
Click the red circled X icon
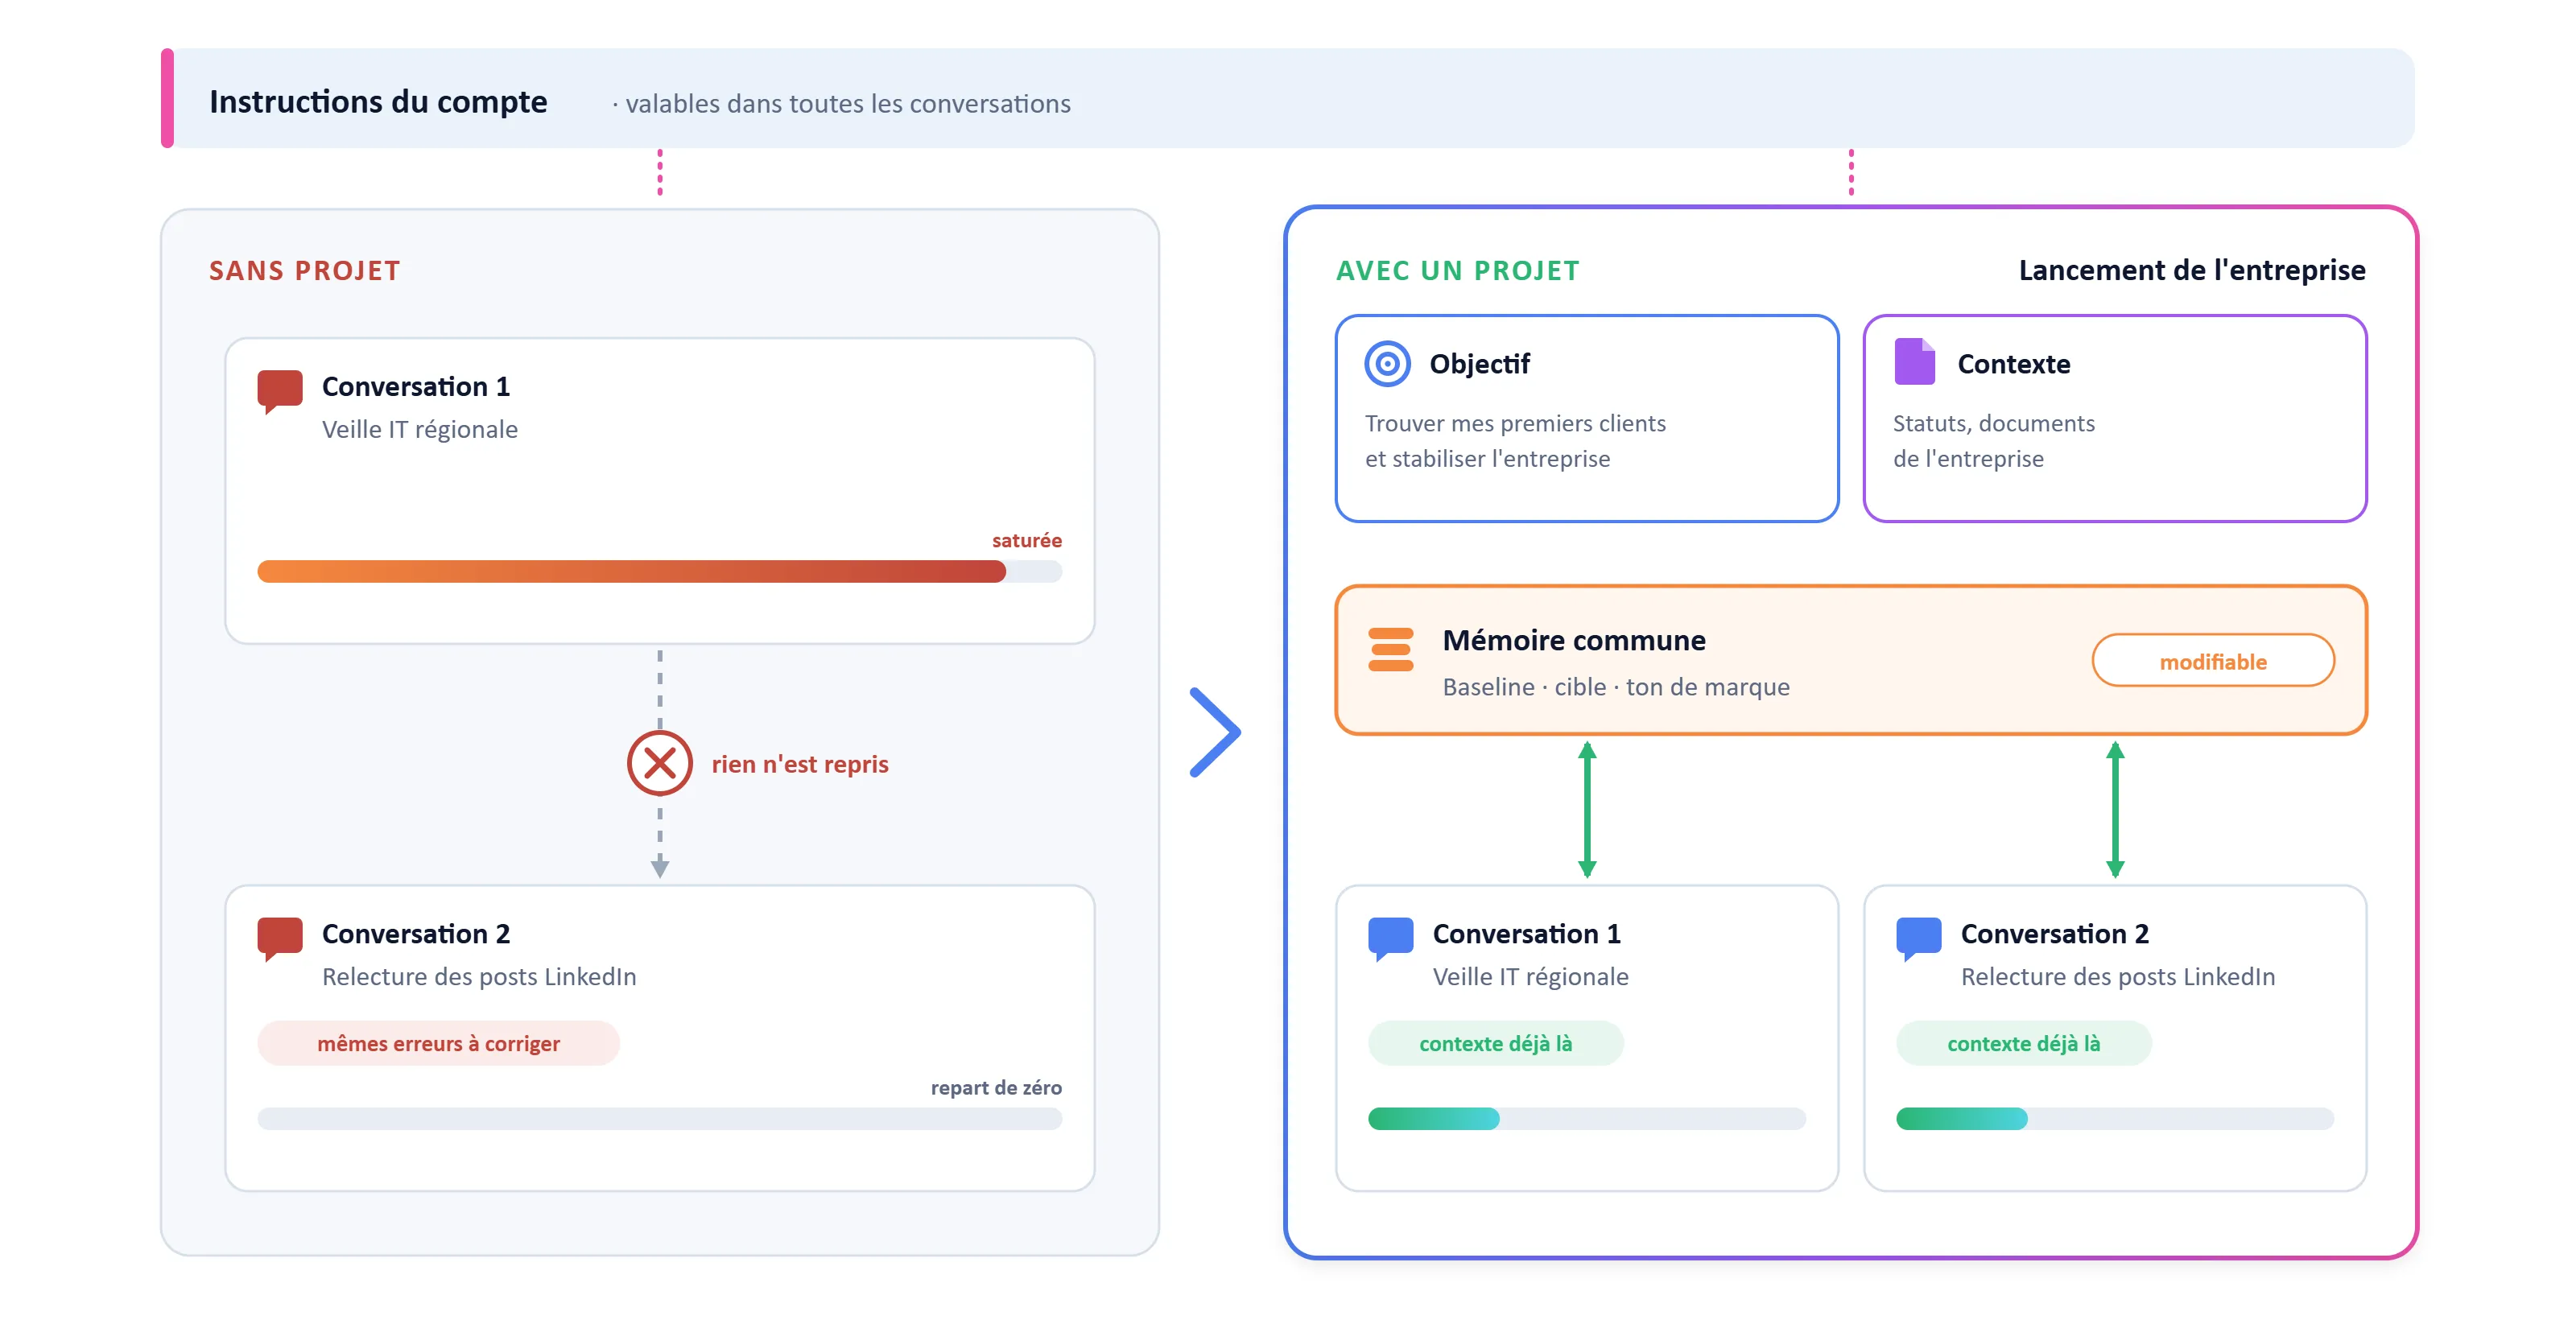(x=659, y=763)
